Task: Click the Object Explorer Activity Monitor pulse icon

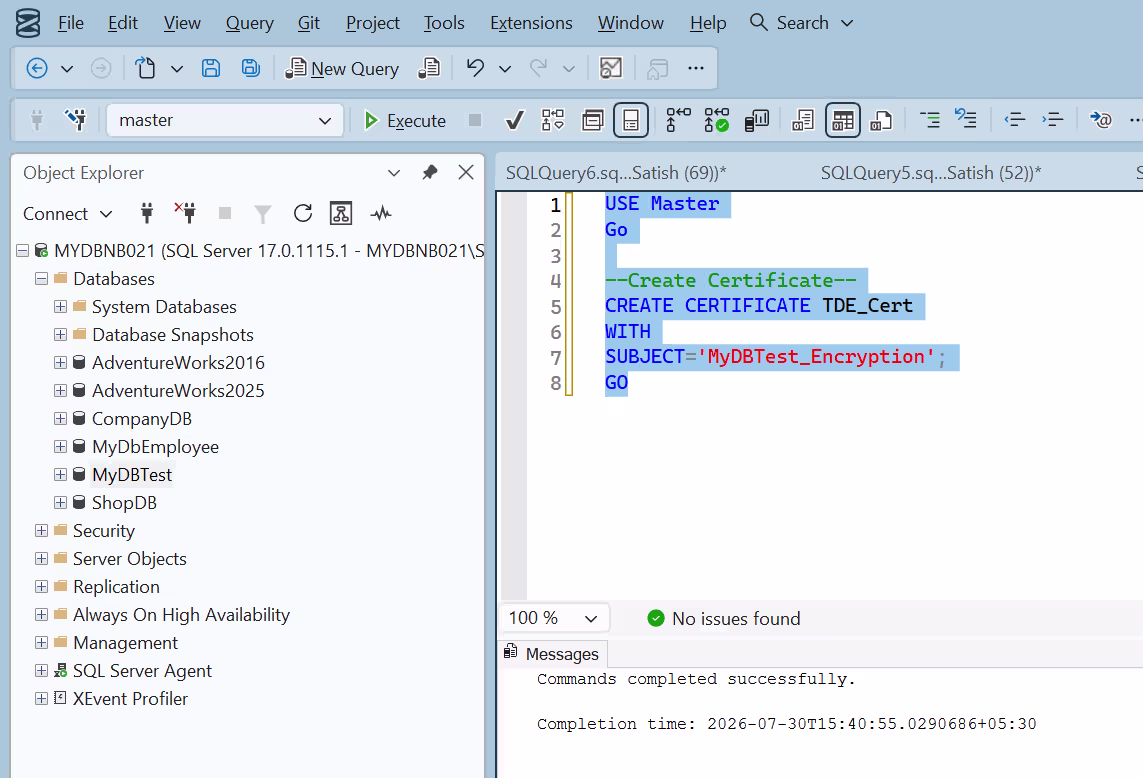Action: point(381,214)
